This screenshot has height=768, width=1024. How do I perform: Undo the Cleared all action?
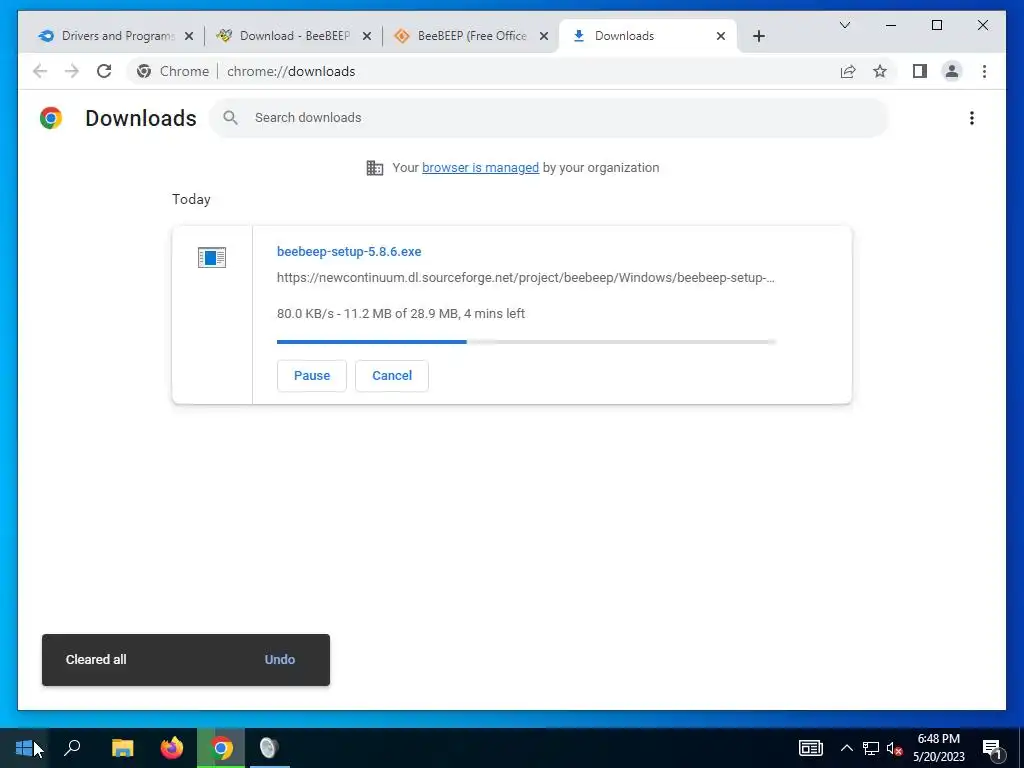pyautogui.click(x=280, y=660)
